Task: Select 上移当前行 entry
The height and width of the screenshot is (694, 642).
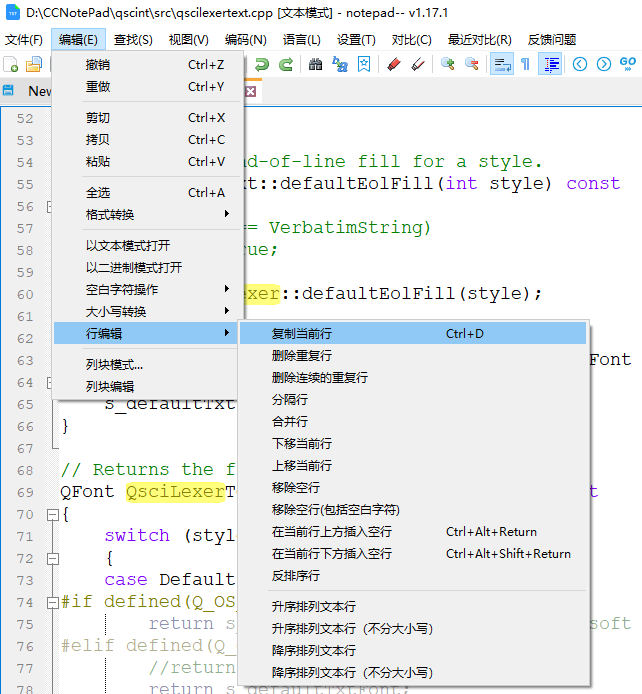Action: [413, 466]
